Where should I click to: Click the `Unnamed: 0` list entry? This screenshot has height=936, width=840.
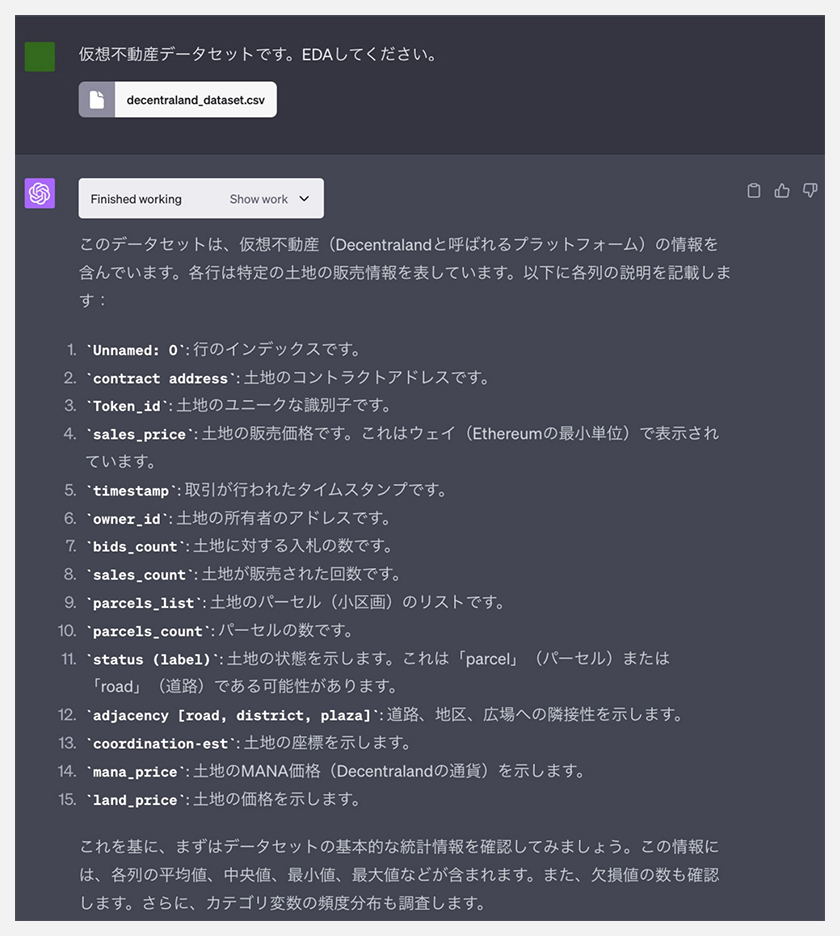click(223, 350)
